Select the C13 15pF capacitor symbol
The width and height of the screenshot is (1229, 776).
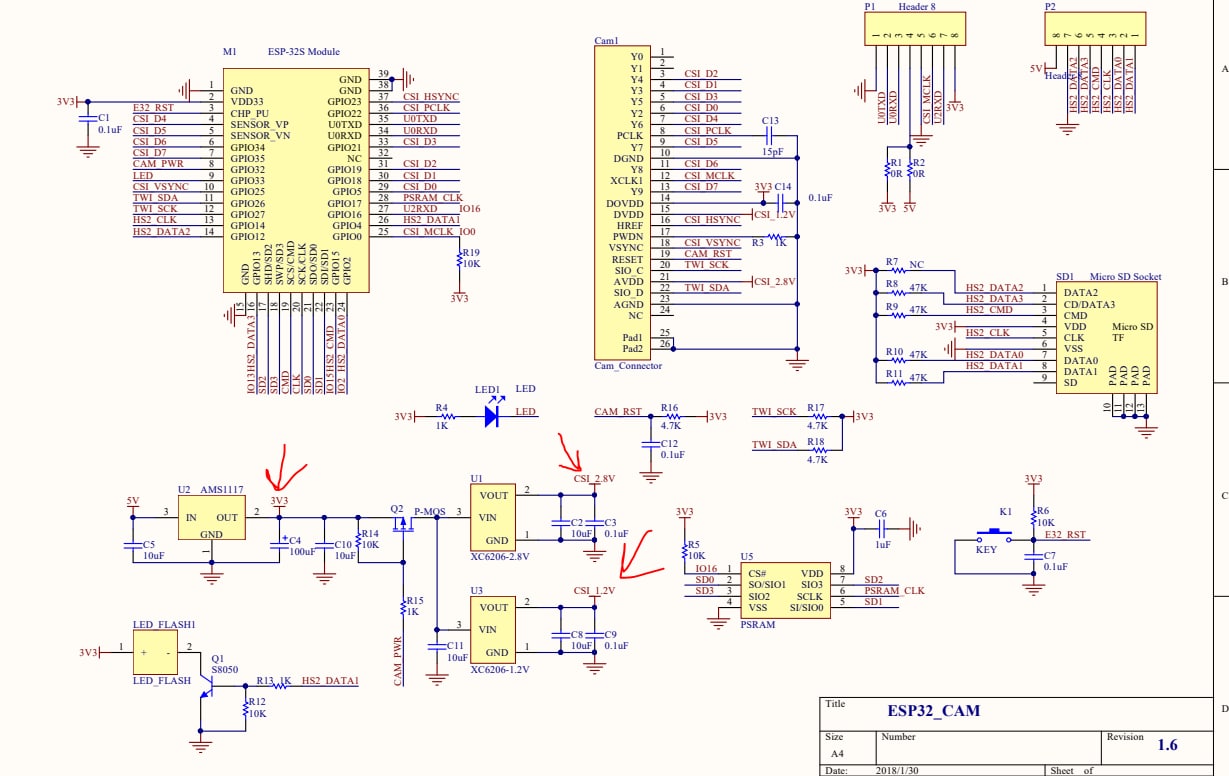(770, 136)
